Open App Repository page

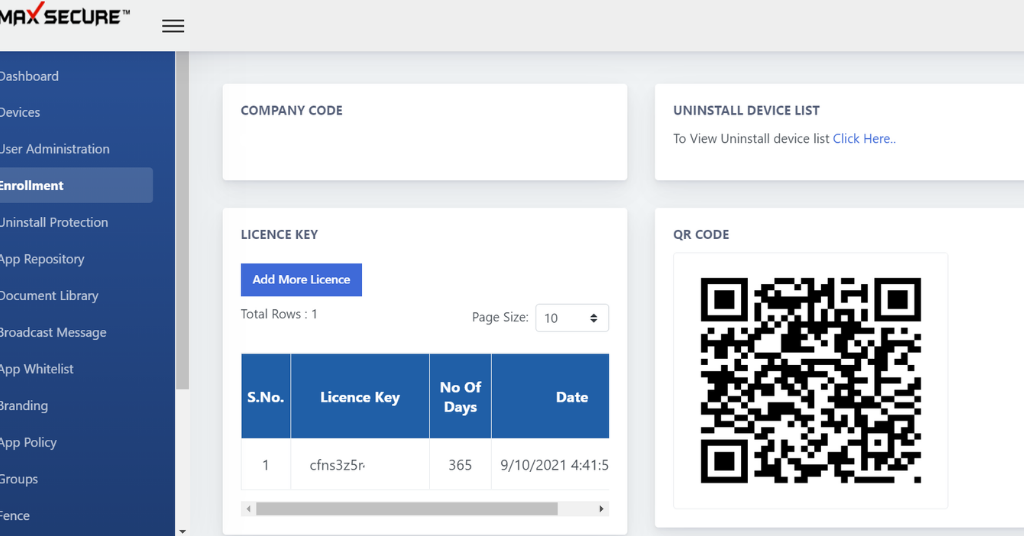[x=42, y=259]
